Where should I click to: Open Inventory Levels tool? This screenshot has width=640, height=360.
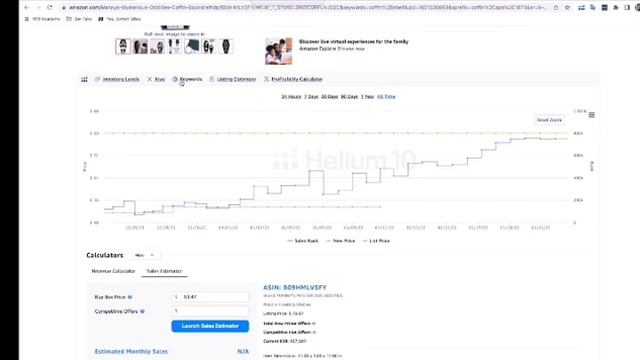click(x=117, y=79)
